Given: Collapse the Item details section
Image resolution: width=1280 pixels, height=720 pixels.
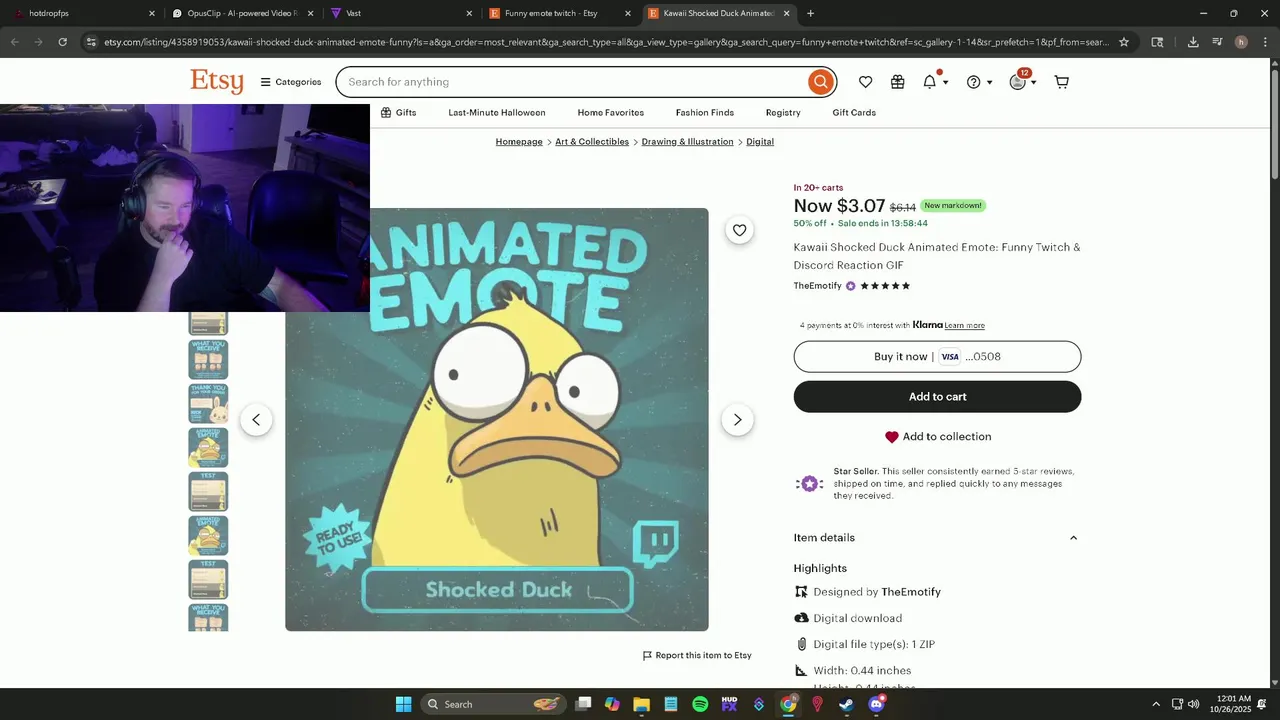Looking at the screenshot, I should point(937,538).
